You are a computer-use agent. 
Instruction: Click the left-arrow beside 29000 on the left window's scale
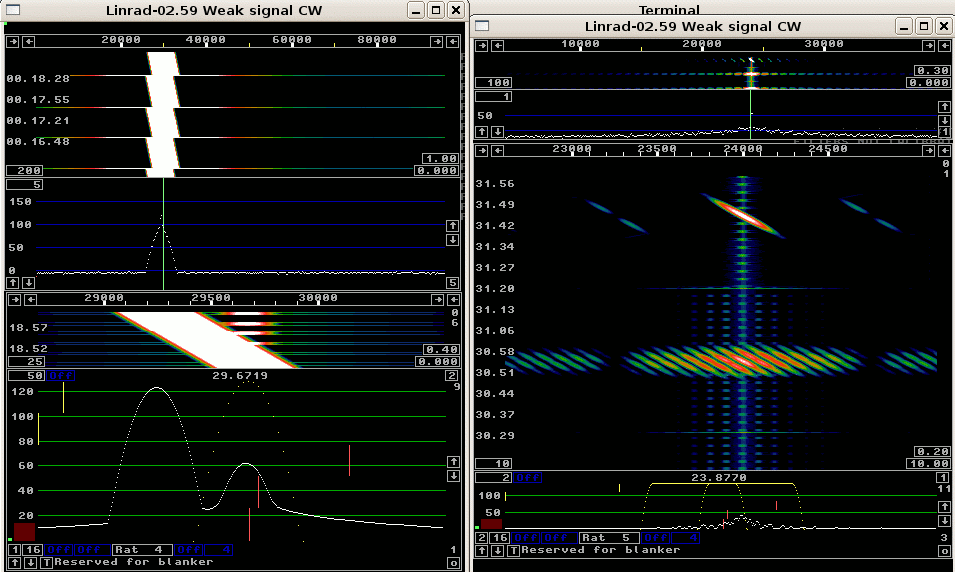click(30, 299)
